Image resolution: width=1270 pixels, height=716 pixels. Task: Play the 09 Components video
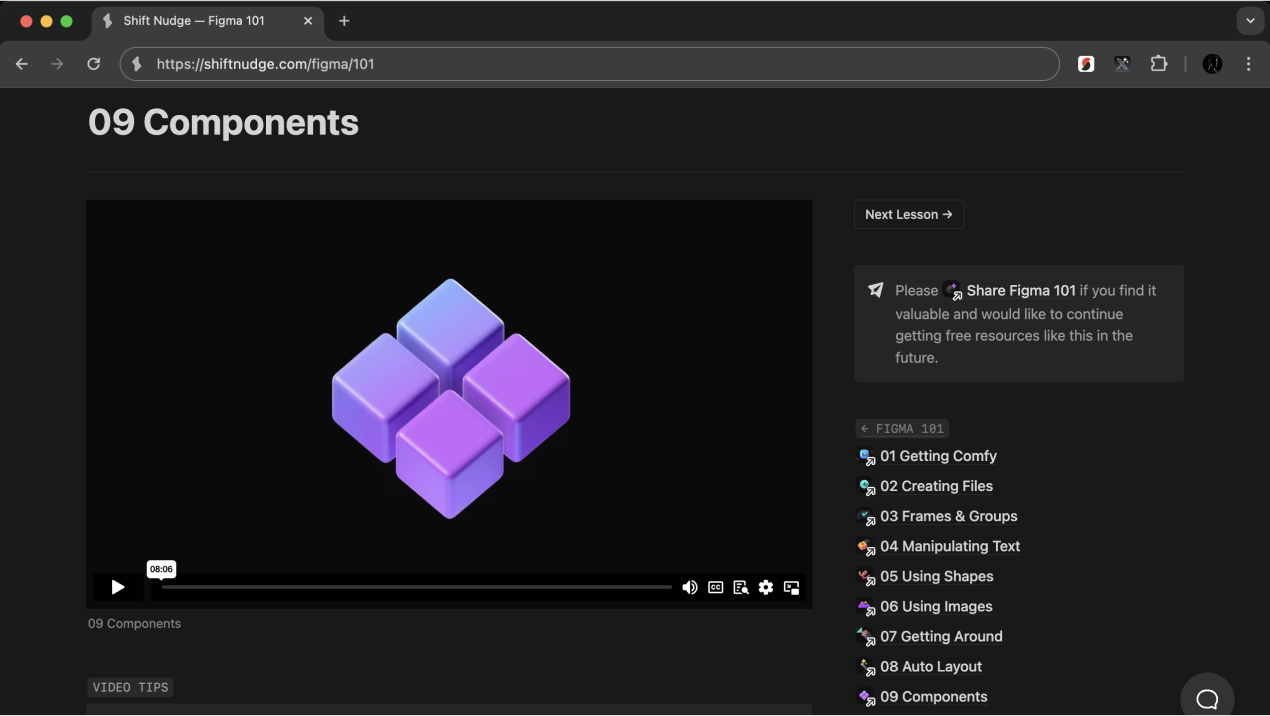[x=118, y=587]
